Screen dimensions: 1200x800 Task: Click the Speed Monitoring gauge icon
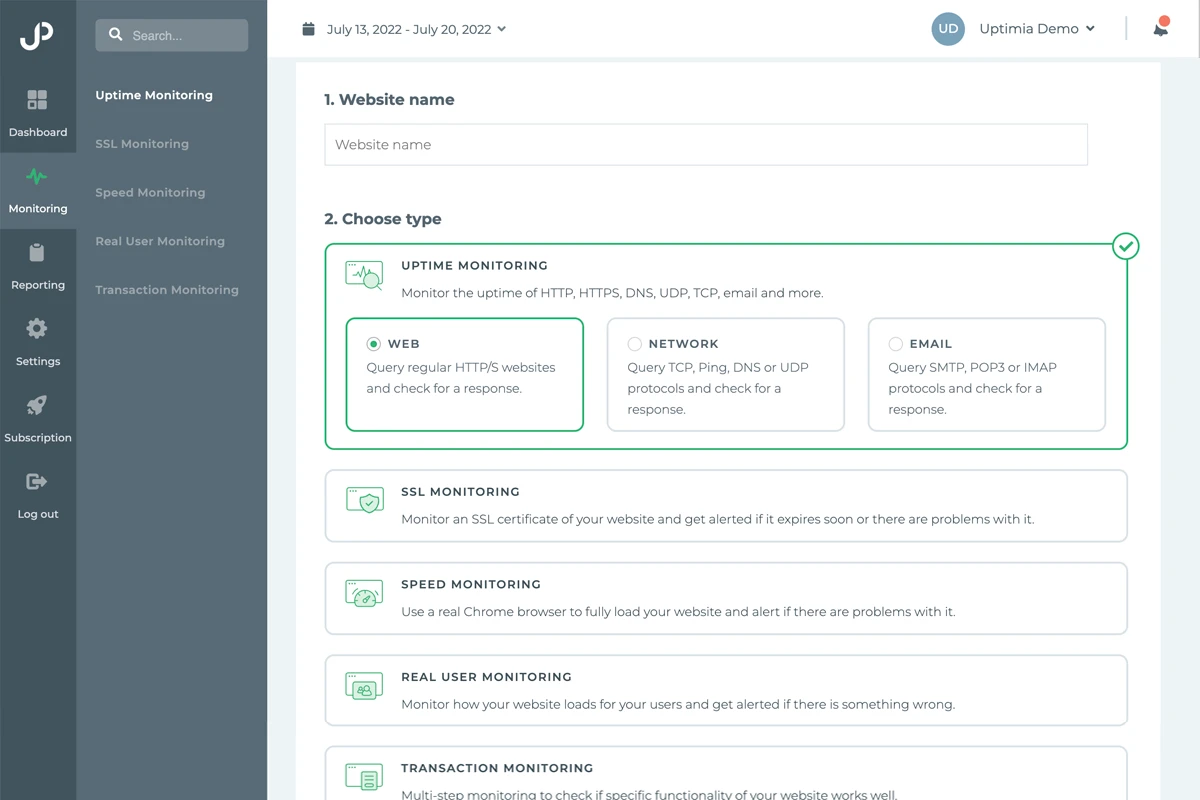point(364,593)
